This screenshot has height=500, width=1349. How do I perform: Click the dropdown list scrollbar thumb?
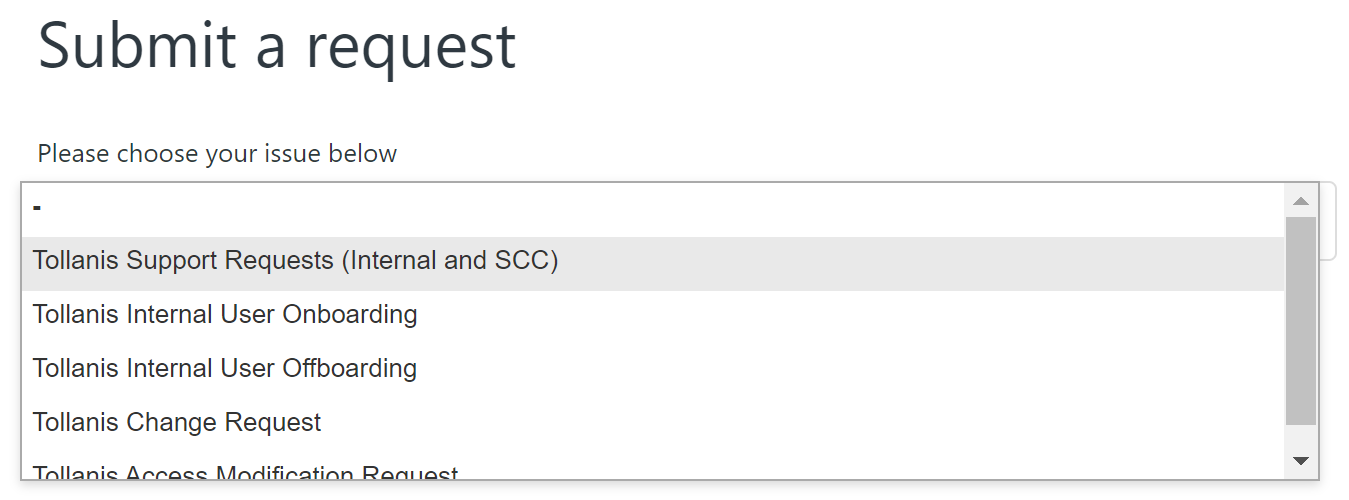1301,320
